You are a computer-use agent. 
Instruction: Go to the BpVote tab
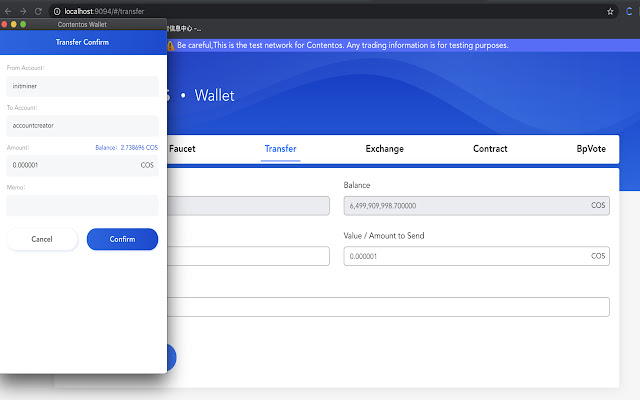pyautogui.click(x=591, y=149)
